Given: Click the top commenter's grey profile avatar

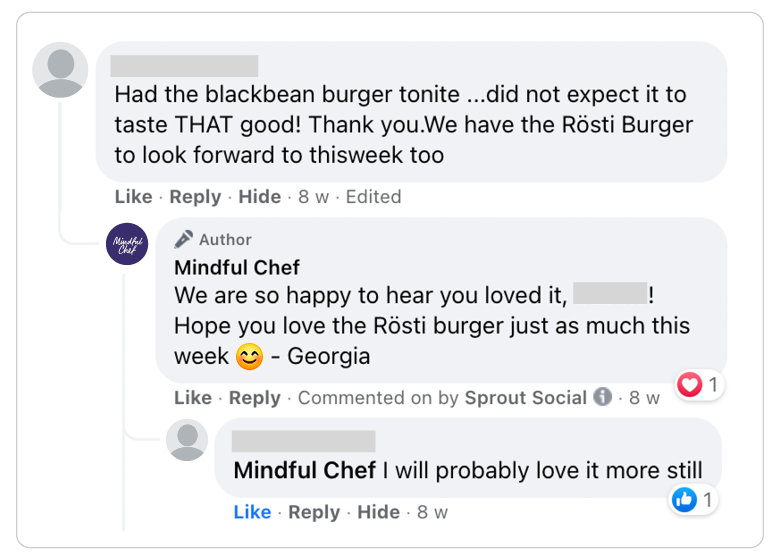Looking at the screenshot, I should coord(60,70).
